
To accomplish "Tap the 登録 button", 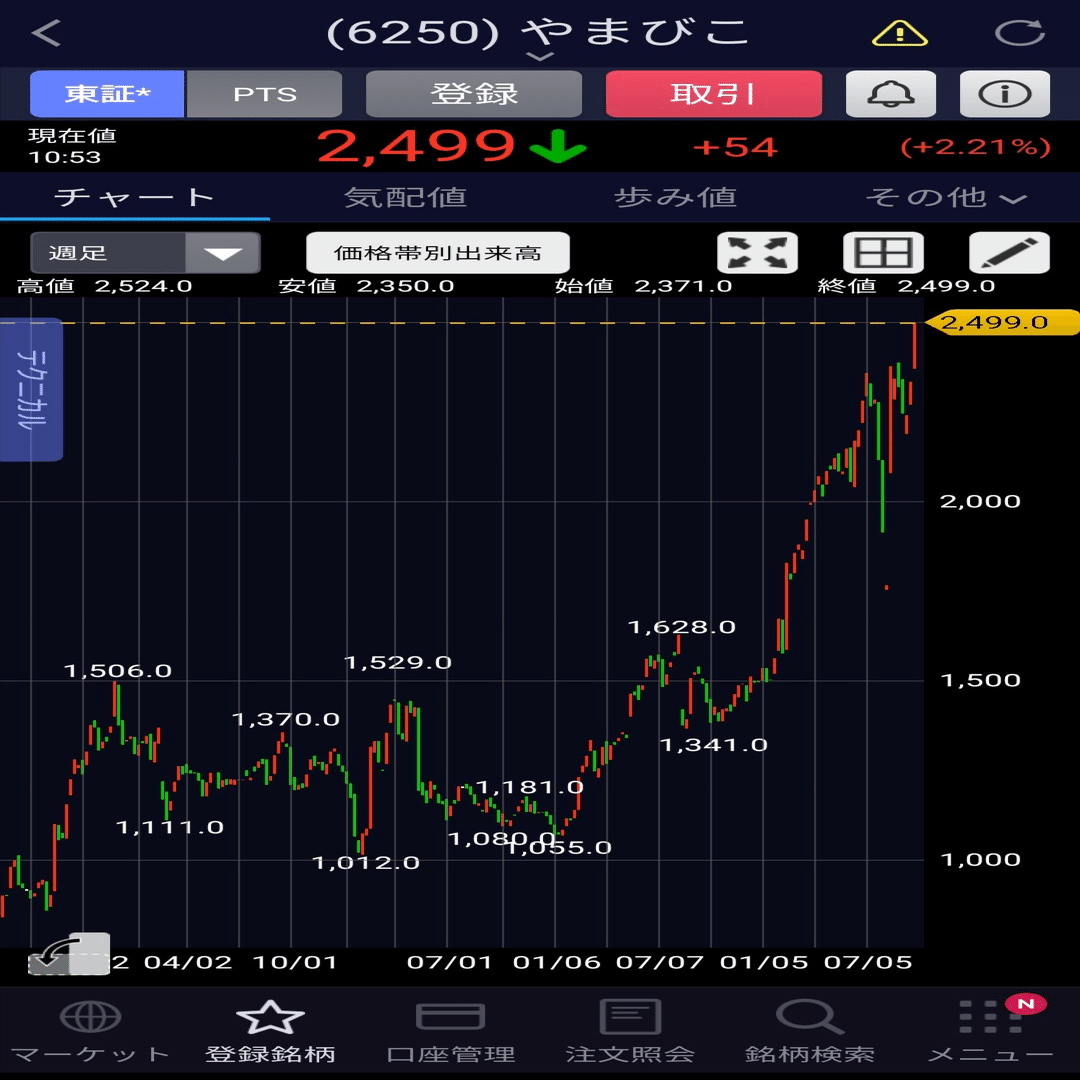I will [474, 94].
